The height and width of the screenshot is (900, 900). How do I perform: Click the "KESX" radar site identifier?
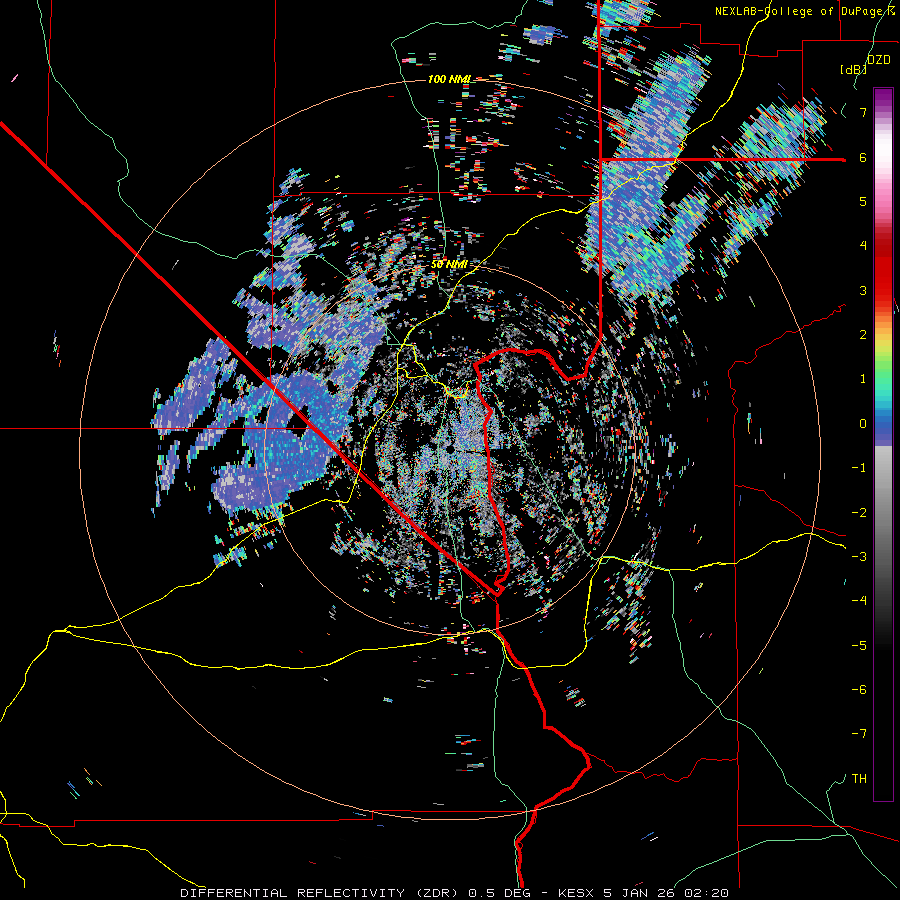point(577,893)
